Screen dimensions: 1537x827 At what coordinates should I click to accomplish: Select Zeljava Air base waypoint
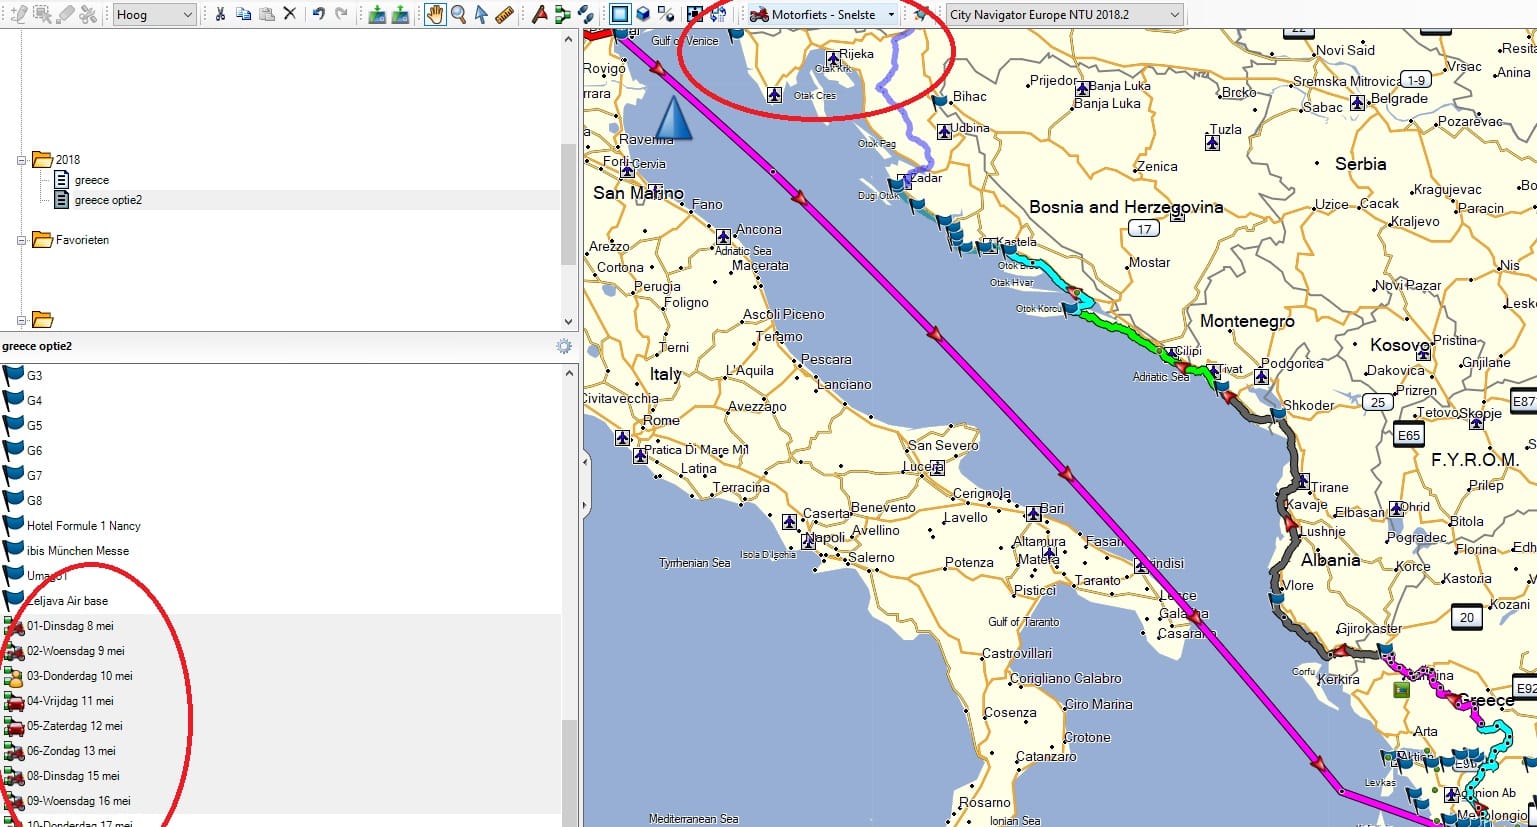tap(280, 601)
